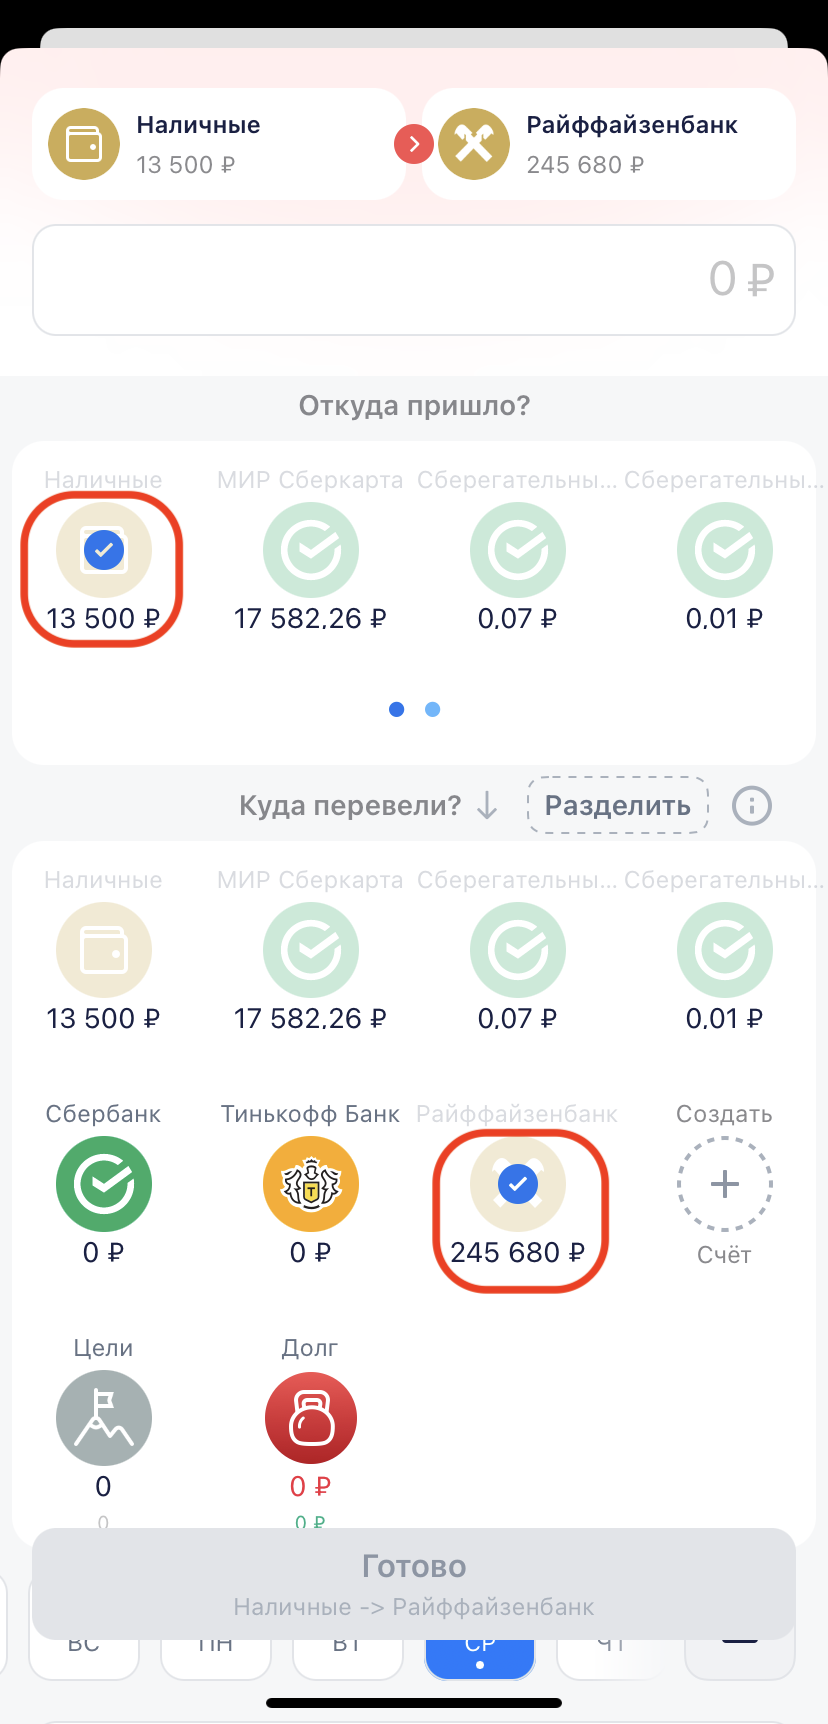Tap the Создать Счёт plus icon
This screenshot has height=1724, width=828.
724,1184
